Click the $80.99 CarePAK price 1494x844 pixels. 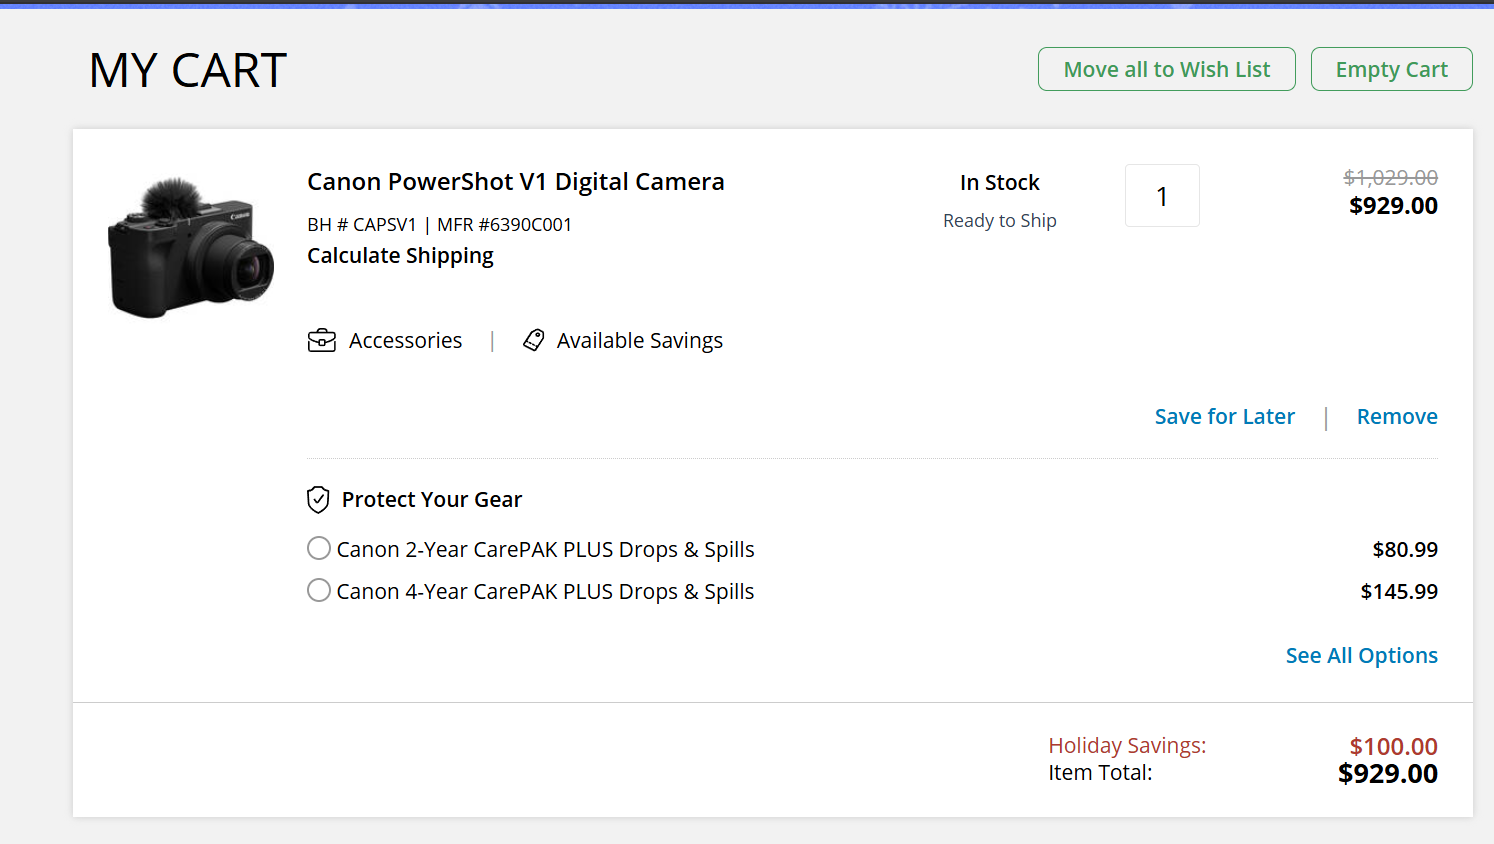click(x=1404, y=550)
